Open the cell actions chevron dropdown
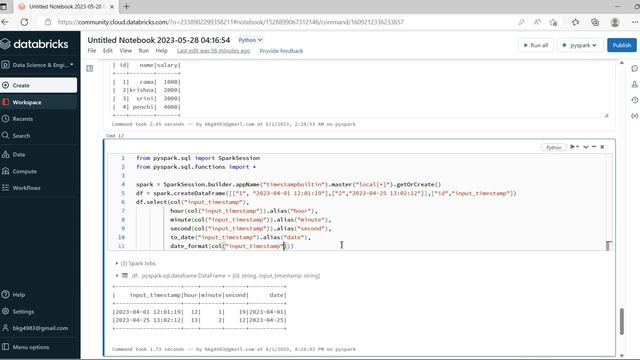The width and height of the screenshot is (640, 360). (x=586, y=147)
